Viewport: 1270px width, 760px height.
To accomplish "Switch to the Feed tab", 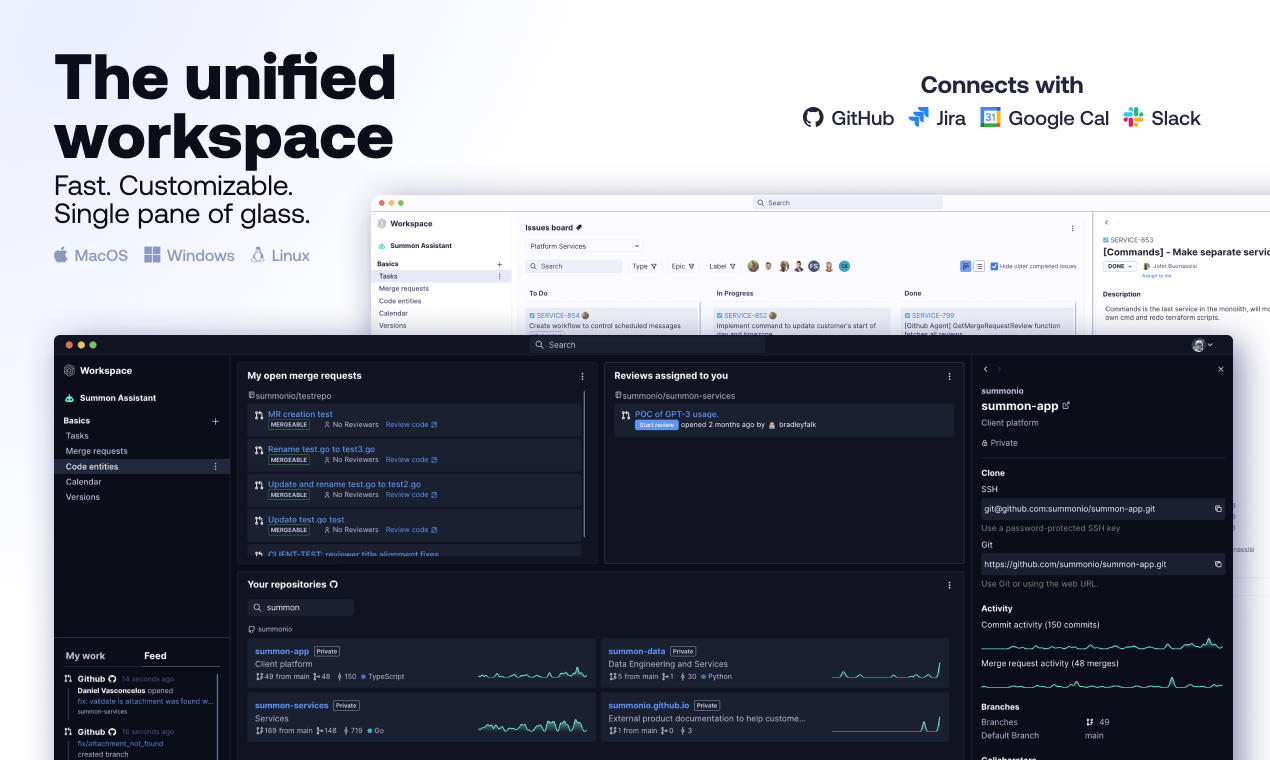I will coord(155,656).
